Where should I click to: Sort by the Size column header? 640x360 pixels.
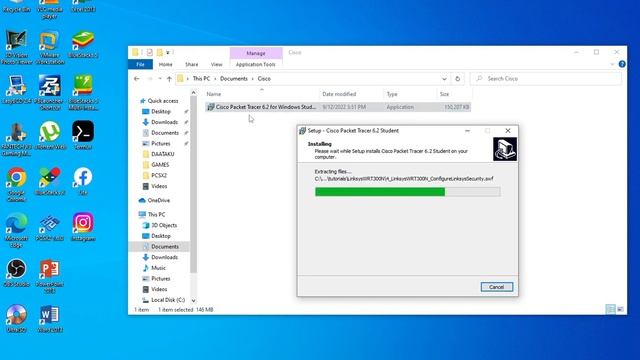454,94
